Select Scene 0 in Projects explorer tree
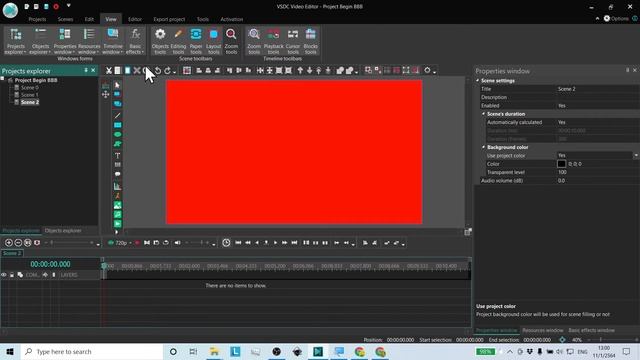 [x=30, y=88]
